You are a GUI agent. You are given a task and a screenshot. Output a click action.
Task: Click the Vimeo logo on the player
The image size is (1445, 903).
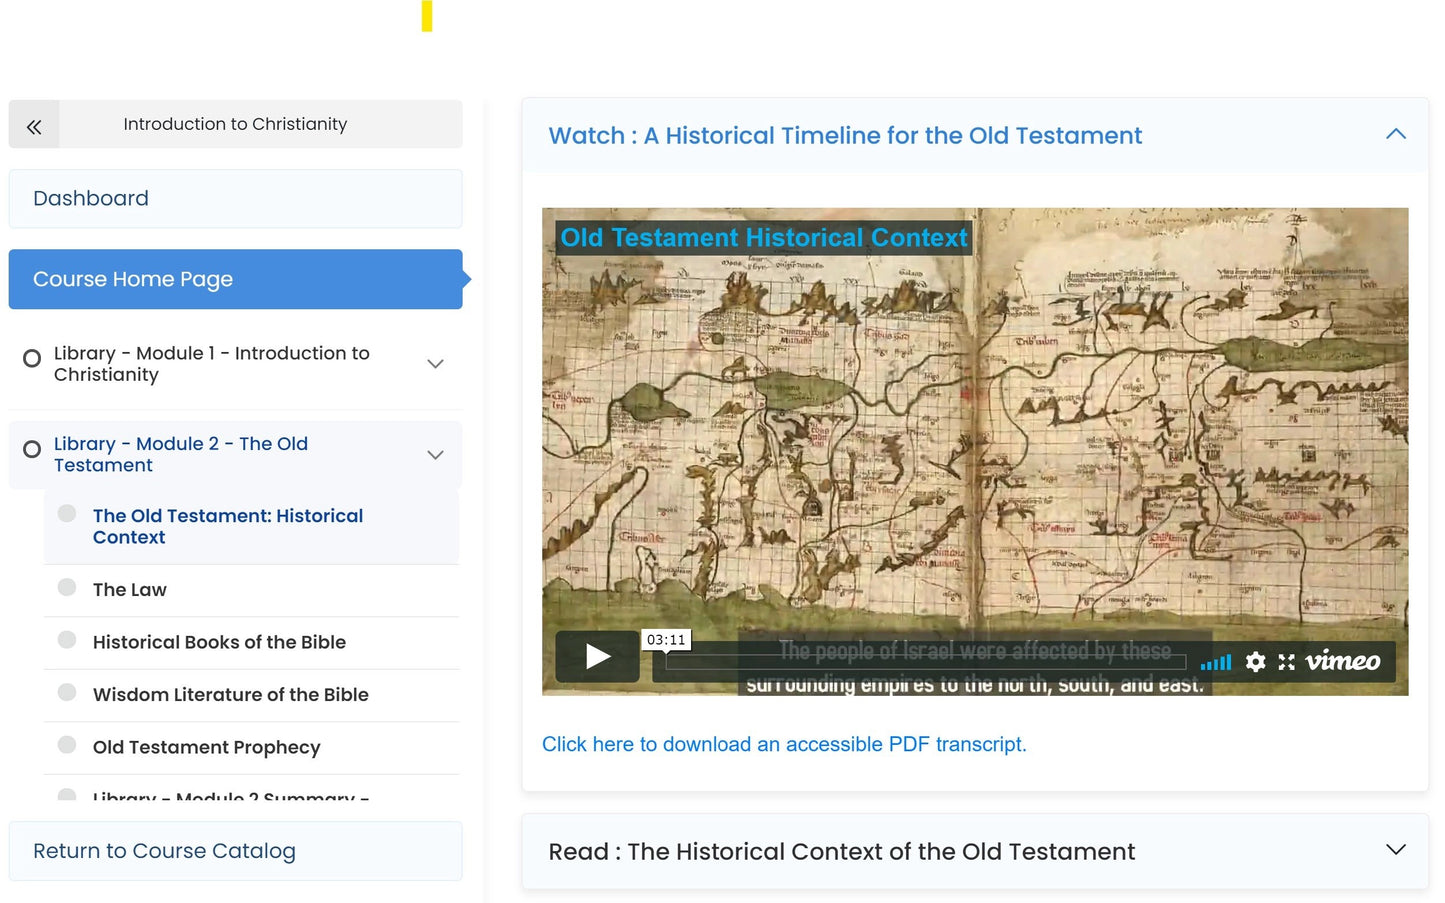[1343, 661]
